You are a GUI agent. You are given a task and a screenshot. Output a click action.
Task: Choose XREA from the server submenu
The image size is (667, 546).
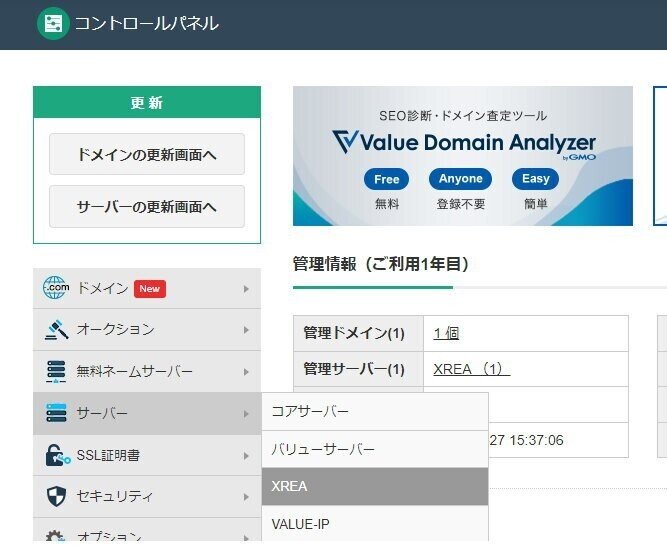point(375,486)
